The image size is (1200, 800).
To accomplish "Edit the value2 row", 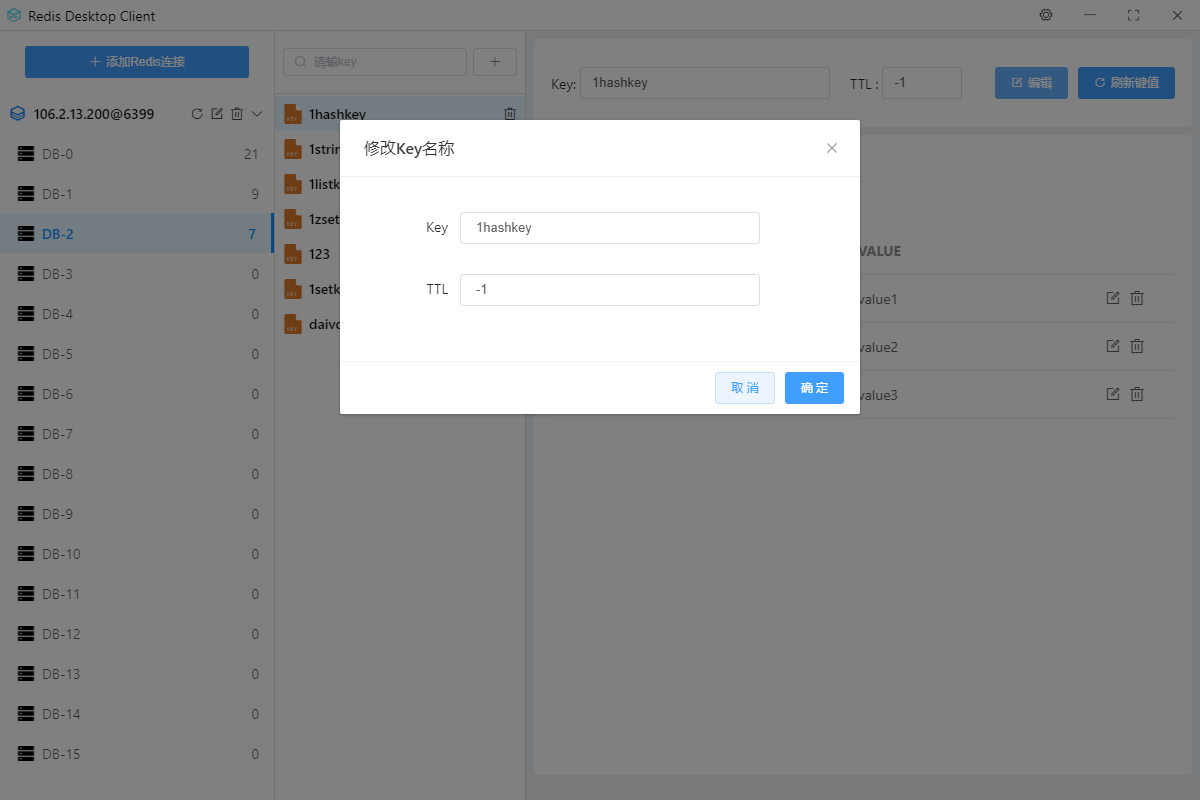I will click(1113, 346).
